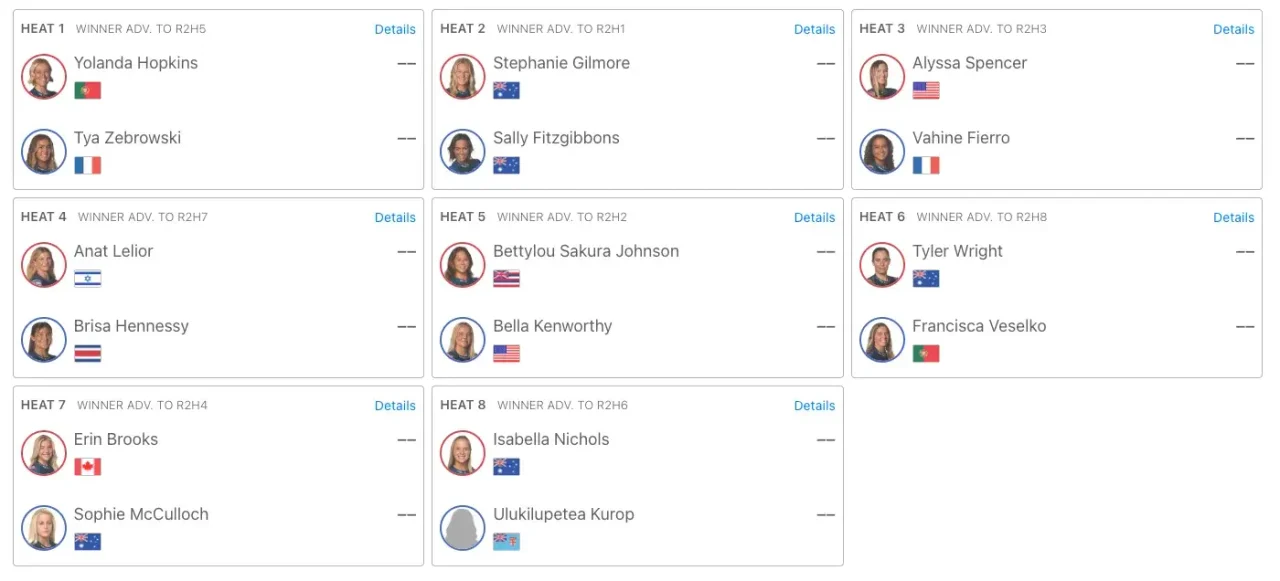The height and width of the screenshot is (581, 1280).
Task: Click Israel flag under Anat Lelior
Action: pyautogui.click(x=88, y=278)
